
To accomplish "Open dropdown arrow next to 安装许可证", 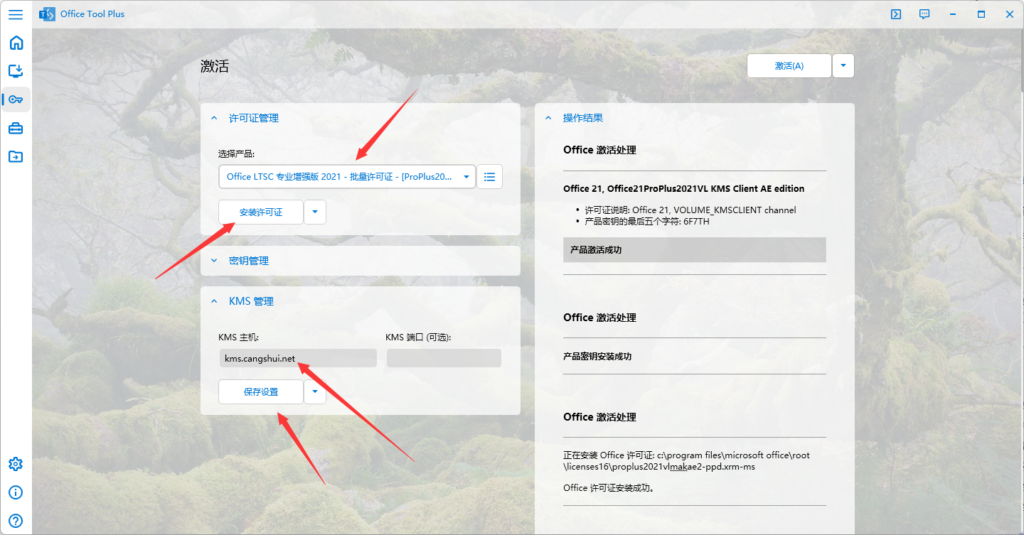I will 315,212.
